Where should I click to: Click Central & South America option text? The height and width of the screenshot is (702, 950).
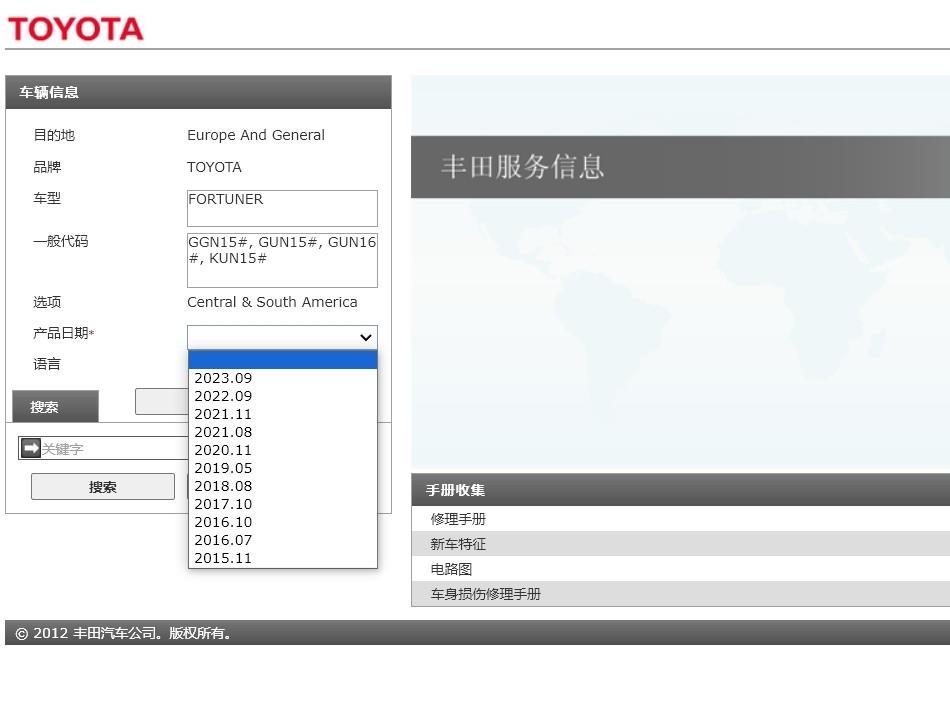pyautogui.click(x=272, y=302)
